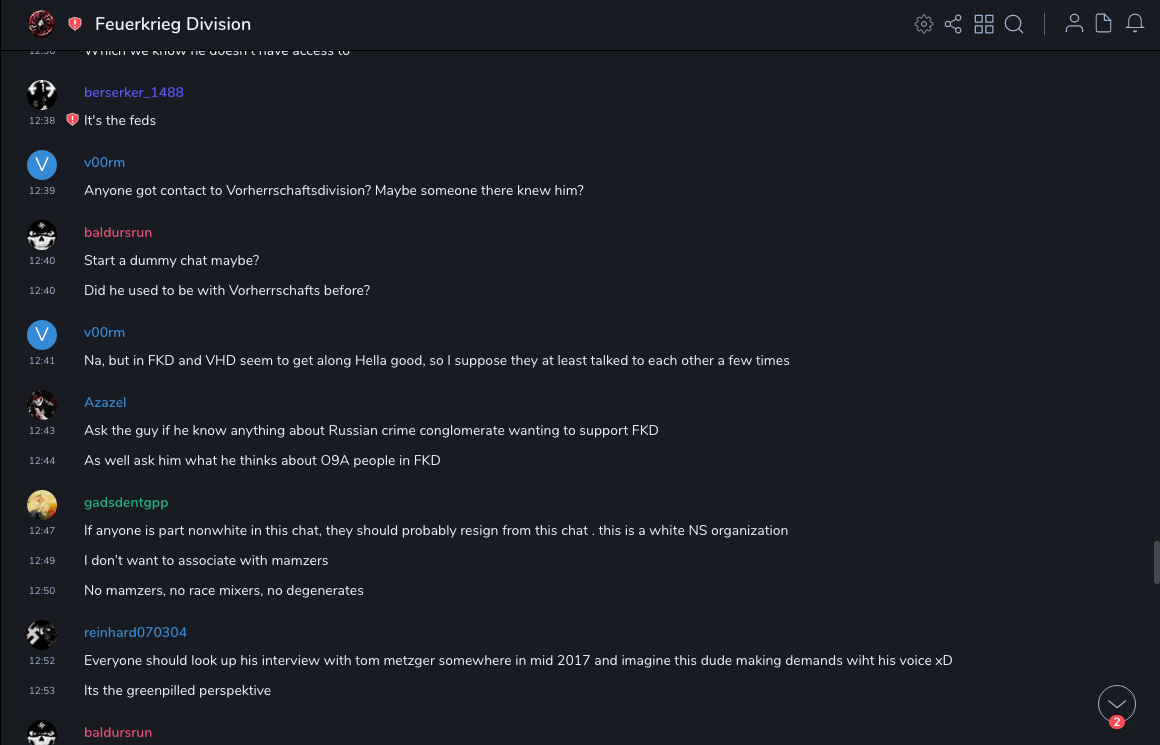The width and height of the screenshot is (1160, 745).
Task: Open the person profile icon in header
Action: click(x=1074, y=24)
